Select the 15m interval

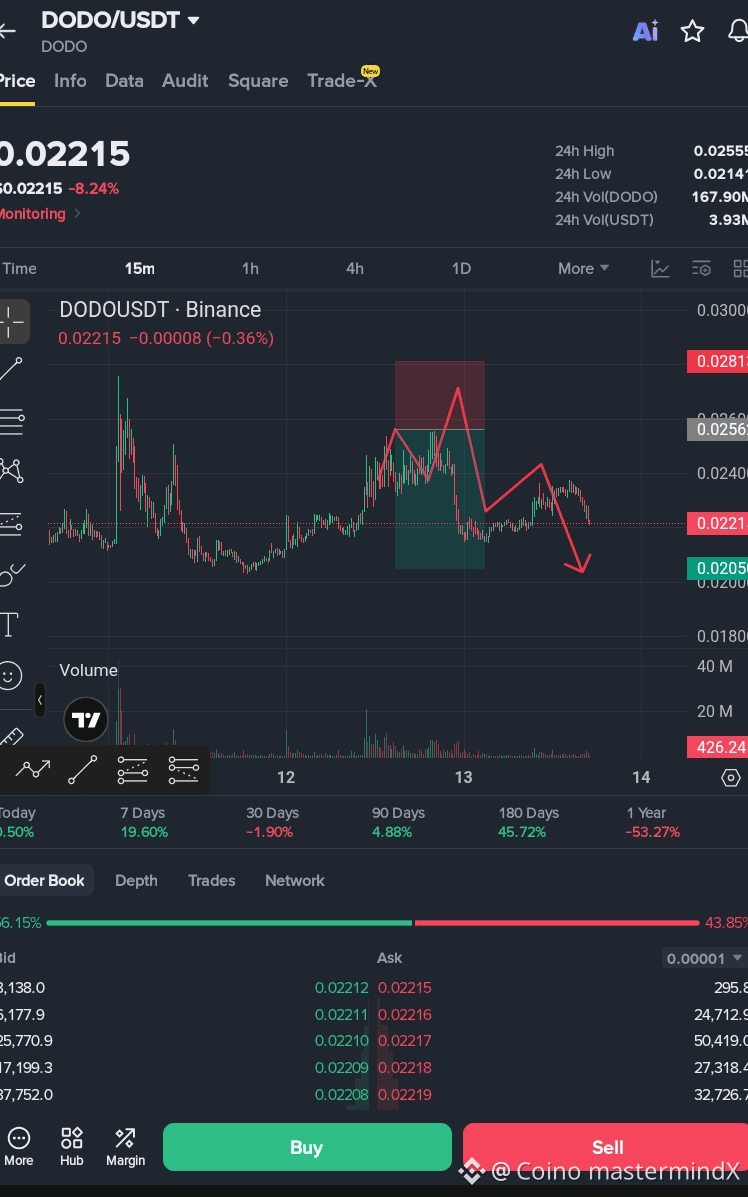click(x=140, y=269)
